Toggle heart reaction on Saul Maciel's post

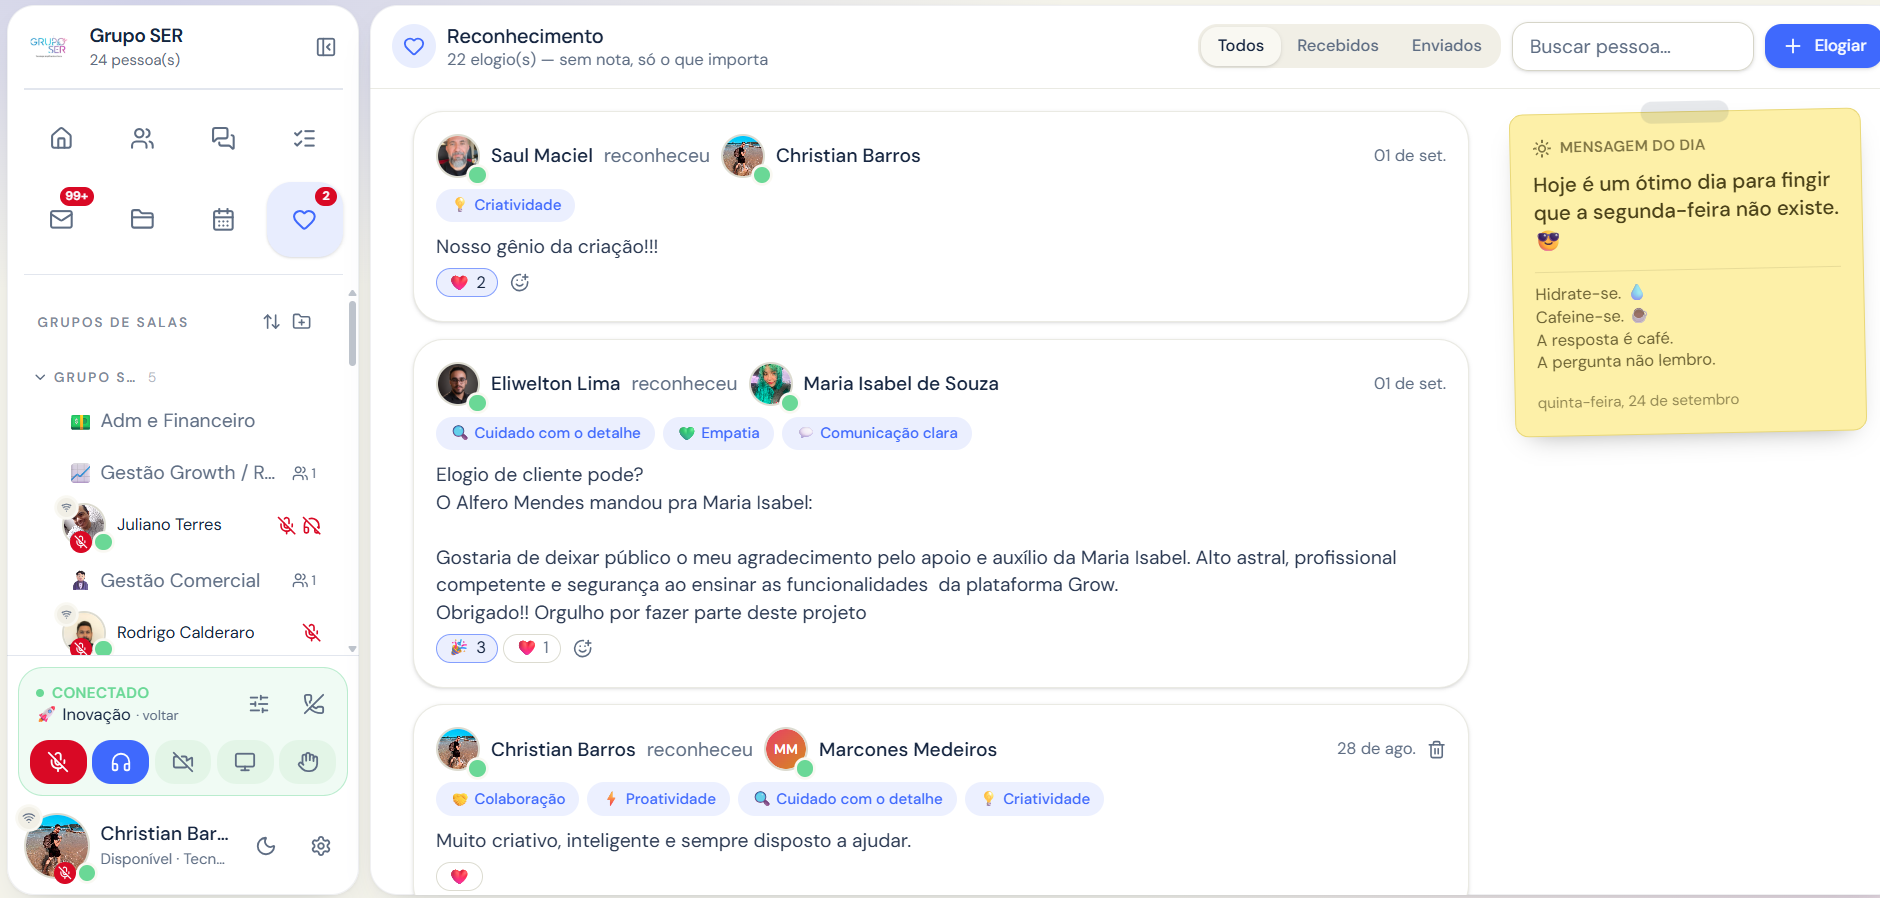[467, 283]
